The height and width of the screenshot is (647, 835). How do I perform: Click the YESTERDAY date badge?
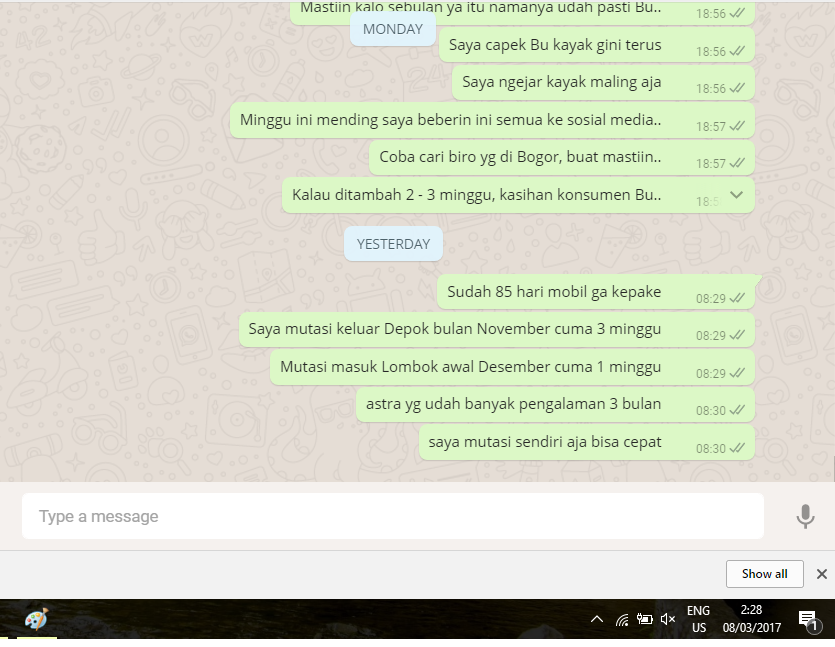click(393, 244)
